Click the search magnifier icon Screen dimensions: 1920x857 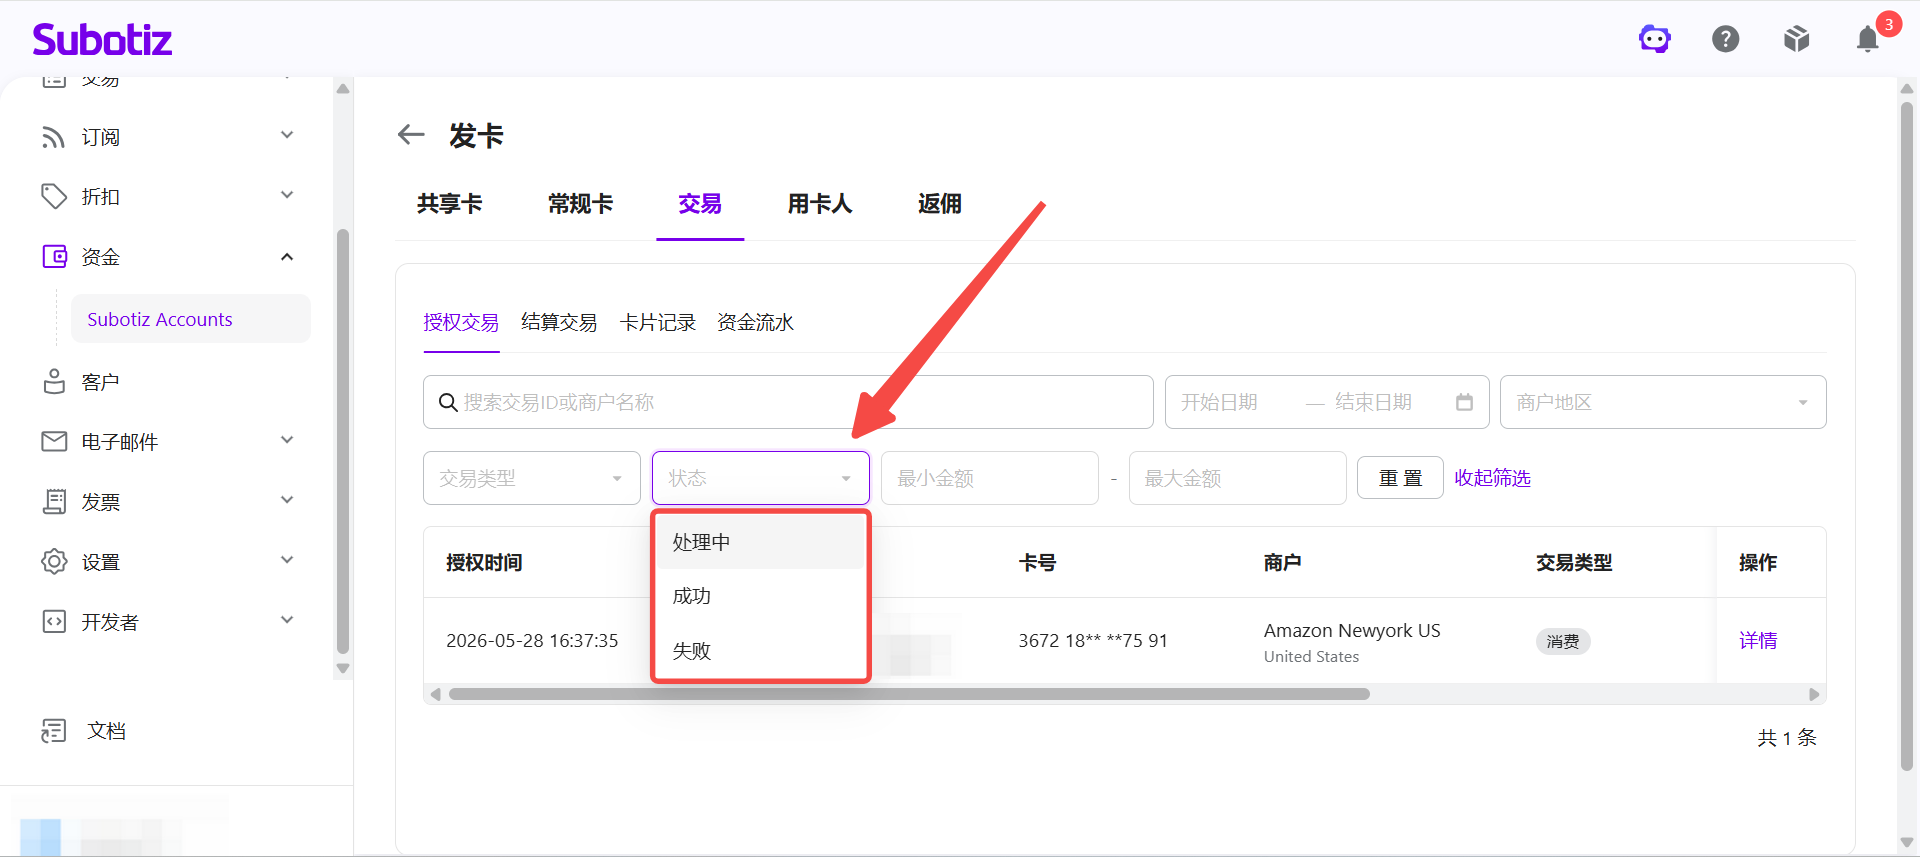coord(448,402)
